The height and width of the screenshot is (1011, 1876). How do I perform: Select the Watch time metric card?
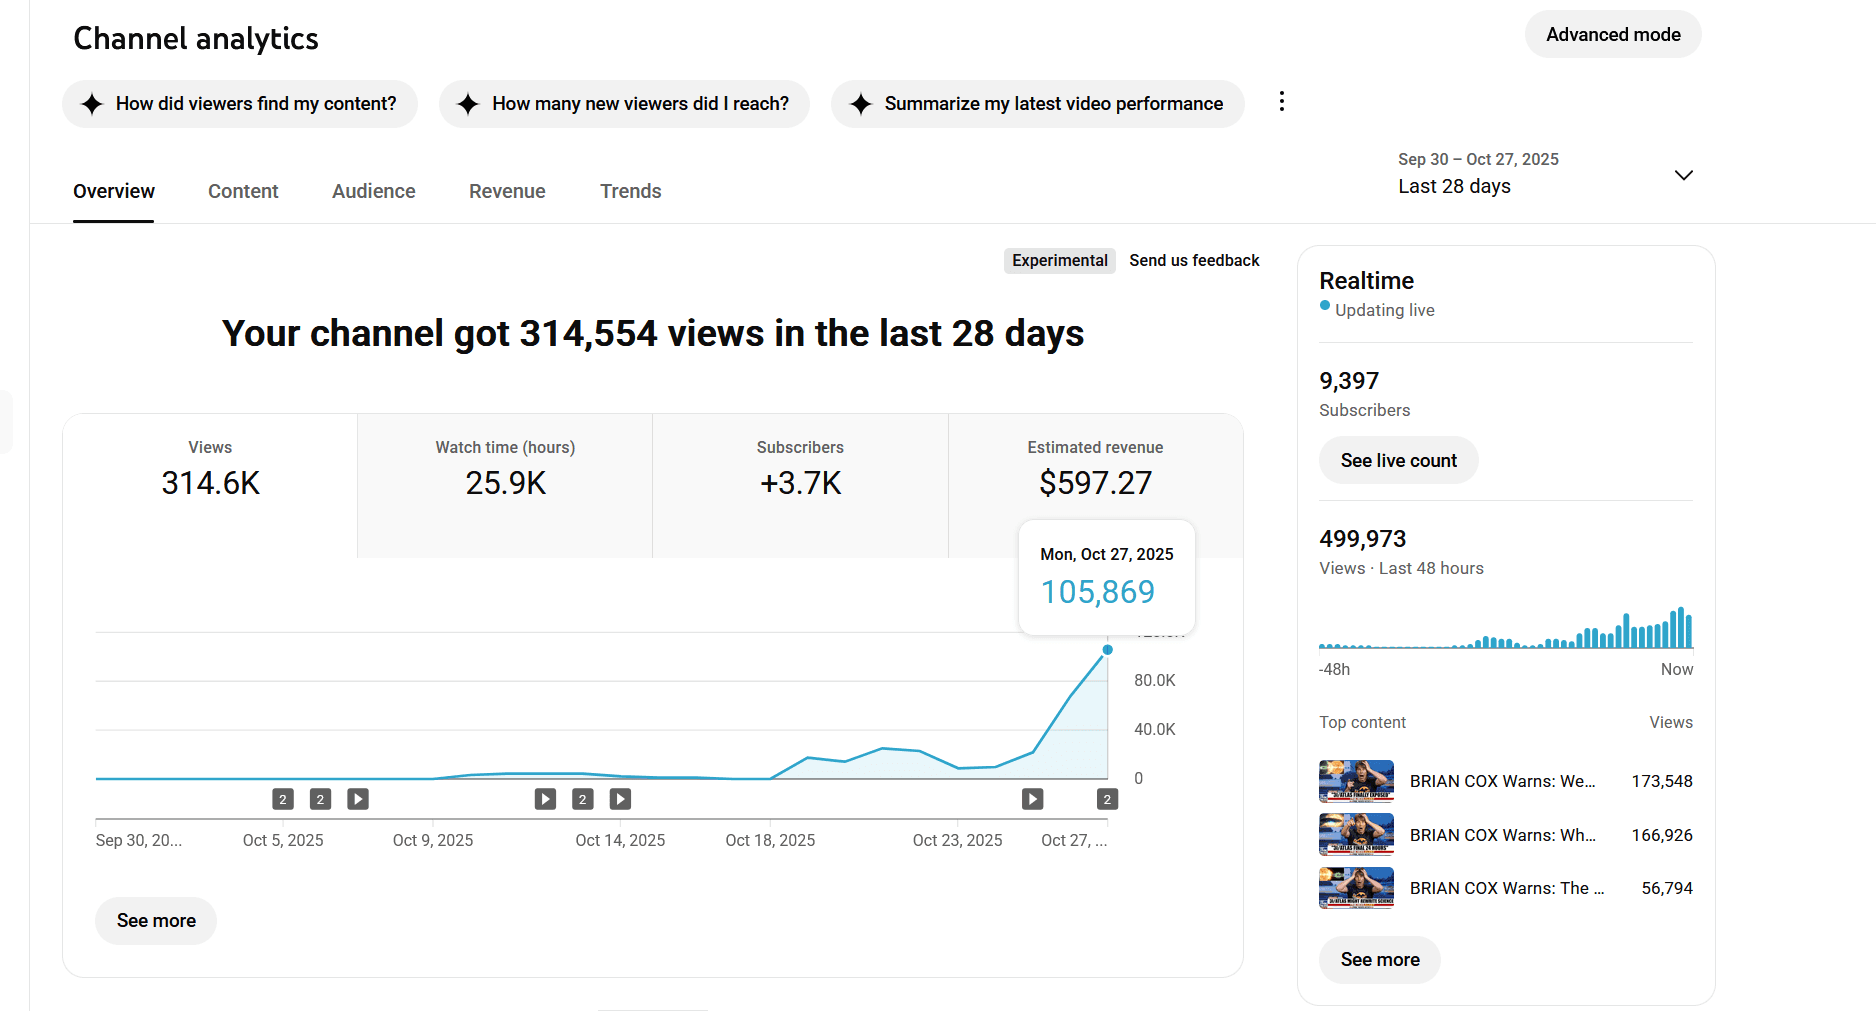tap(504, 484)
